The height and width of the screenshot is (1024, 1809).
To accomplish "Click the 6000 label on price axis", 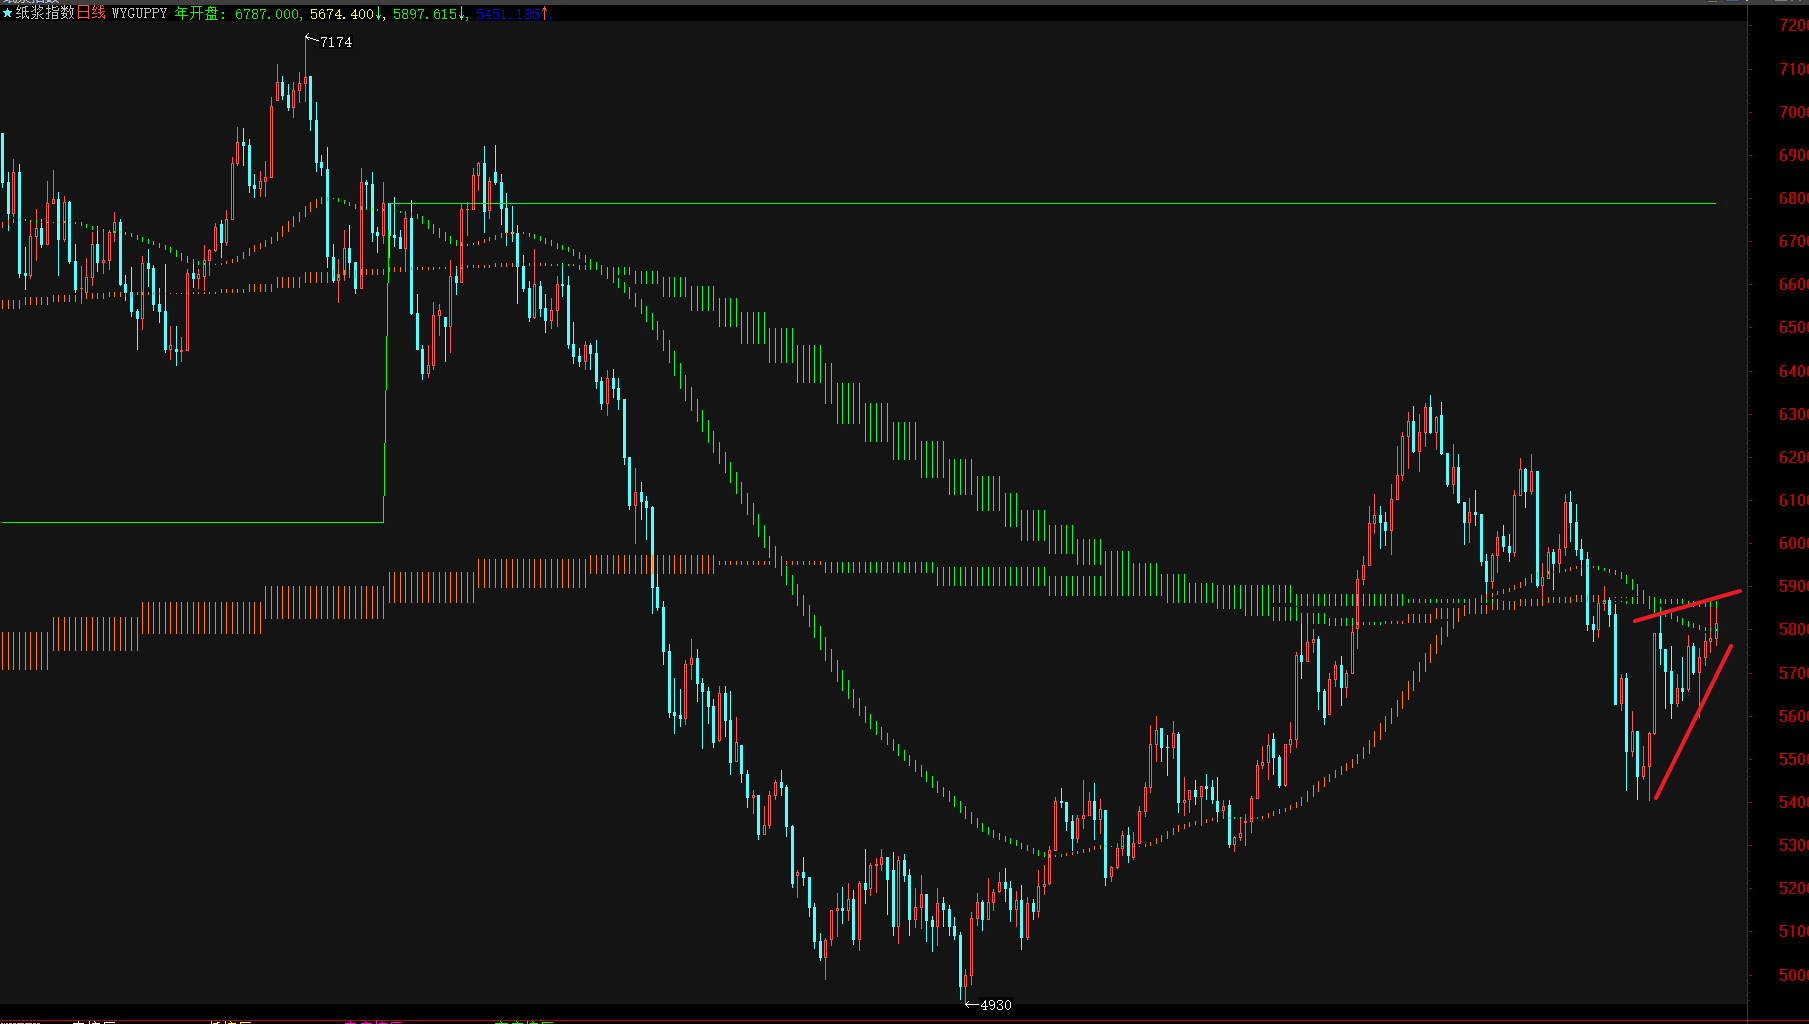I will click(x=1792, y=543).
